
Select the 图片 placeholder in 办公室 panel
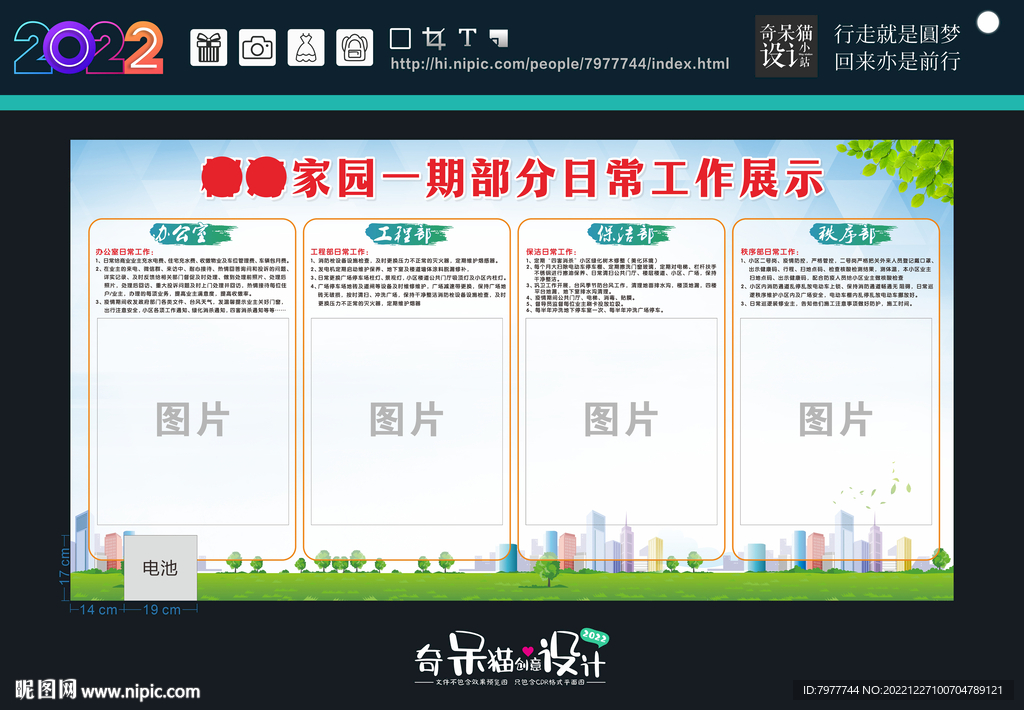[x=193, y=421]
